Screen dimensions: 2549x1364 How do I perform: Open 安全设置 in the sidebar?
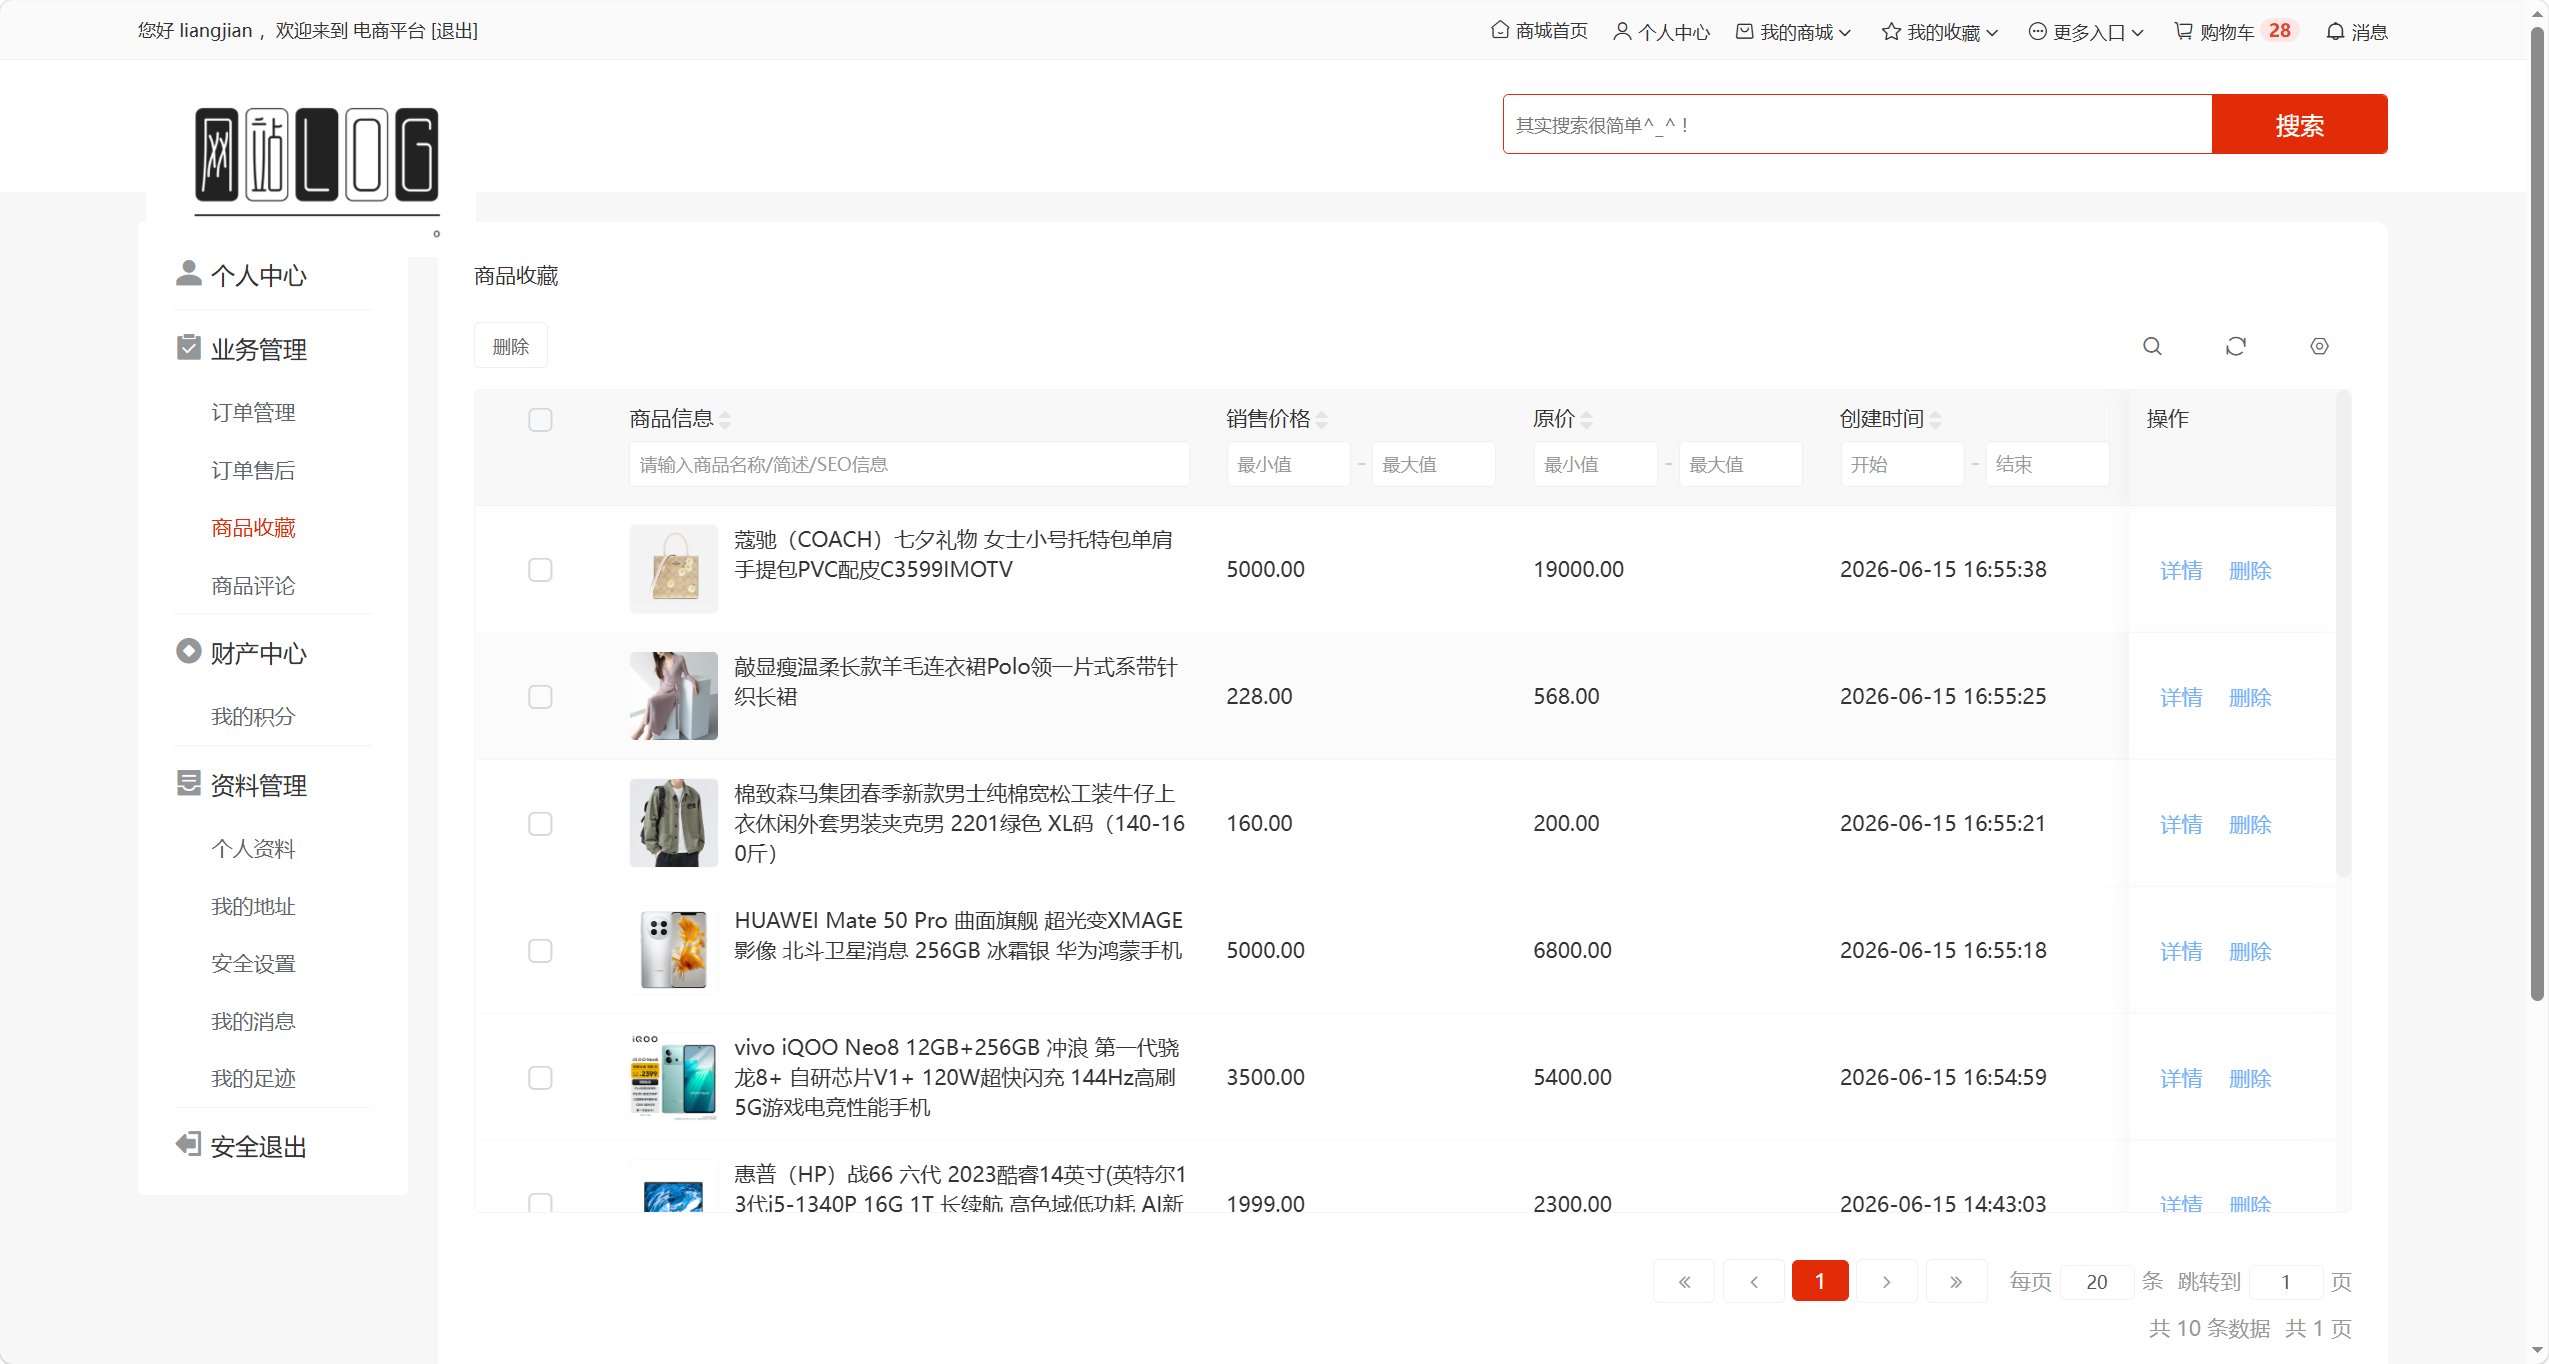click(x=253, y=964)
